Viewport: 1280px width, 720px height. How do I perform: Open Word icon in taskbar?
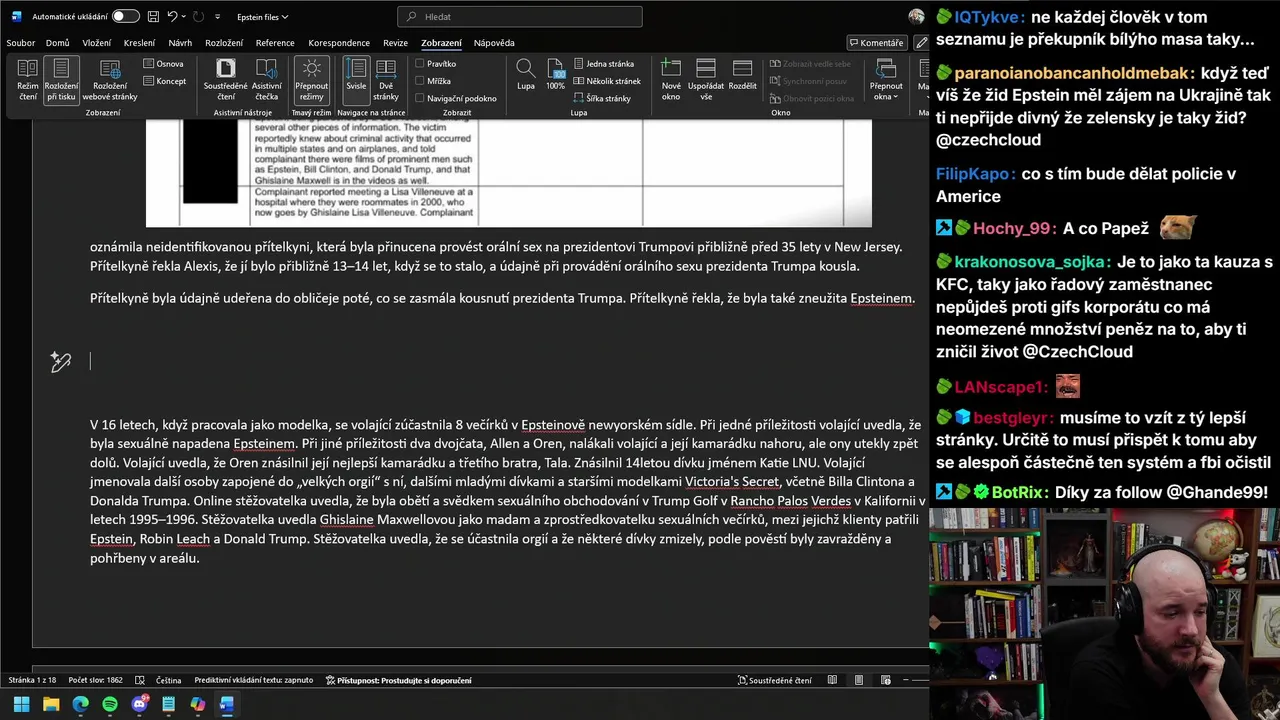tap(227, 704)
